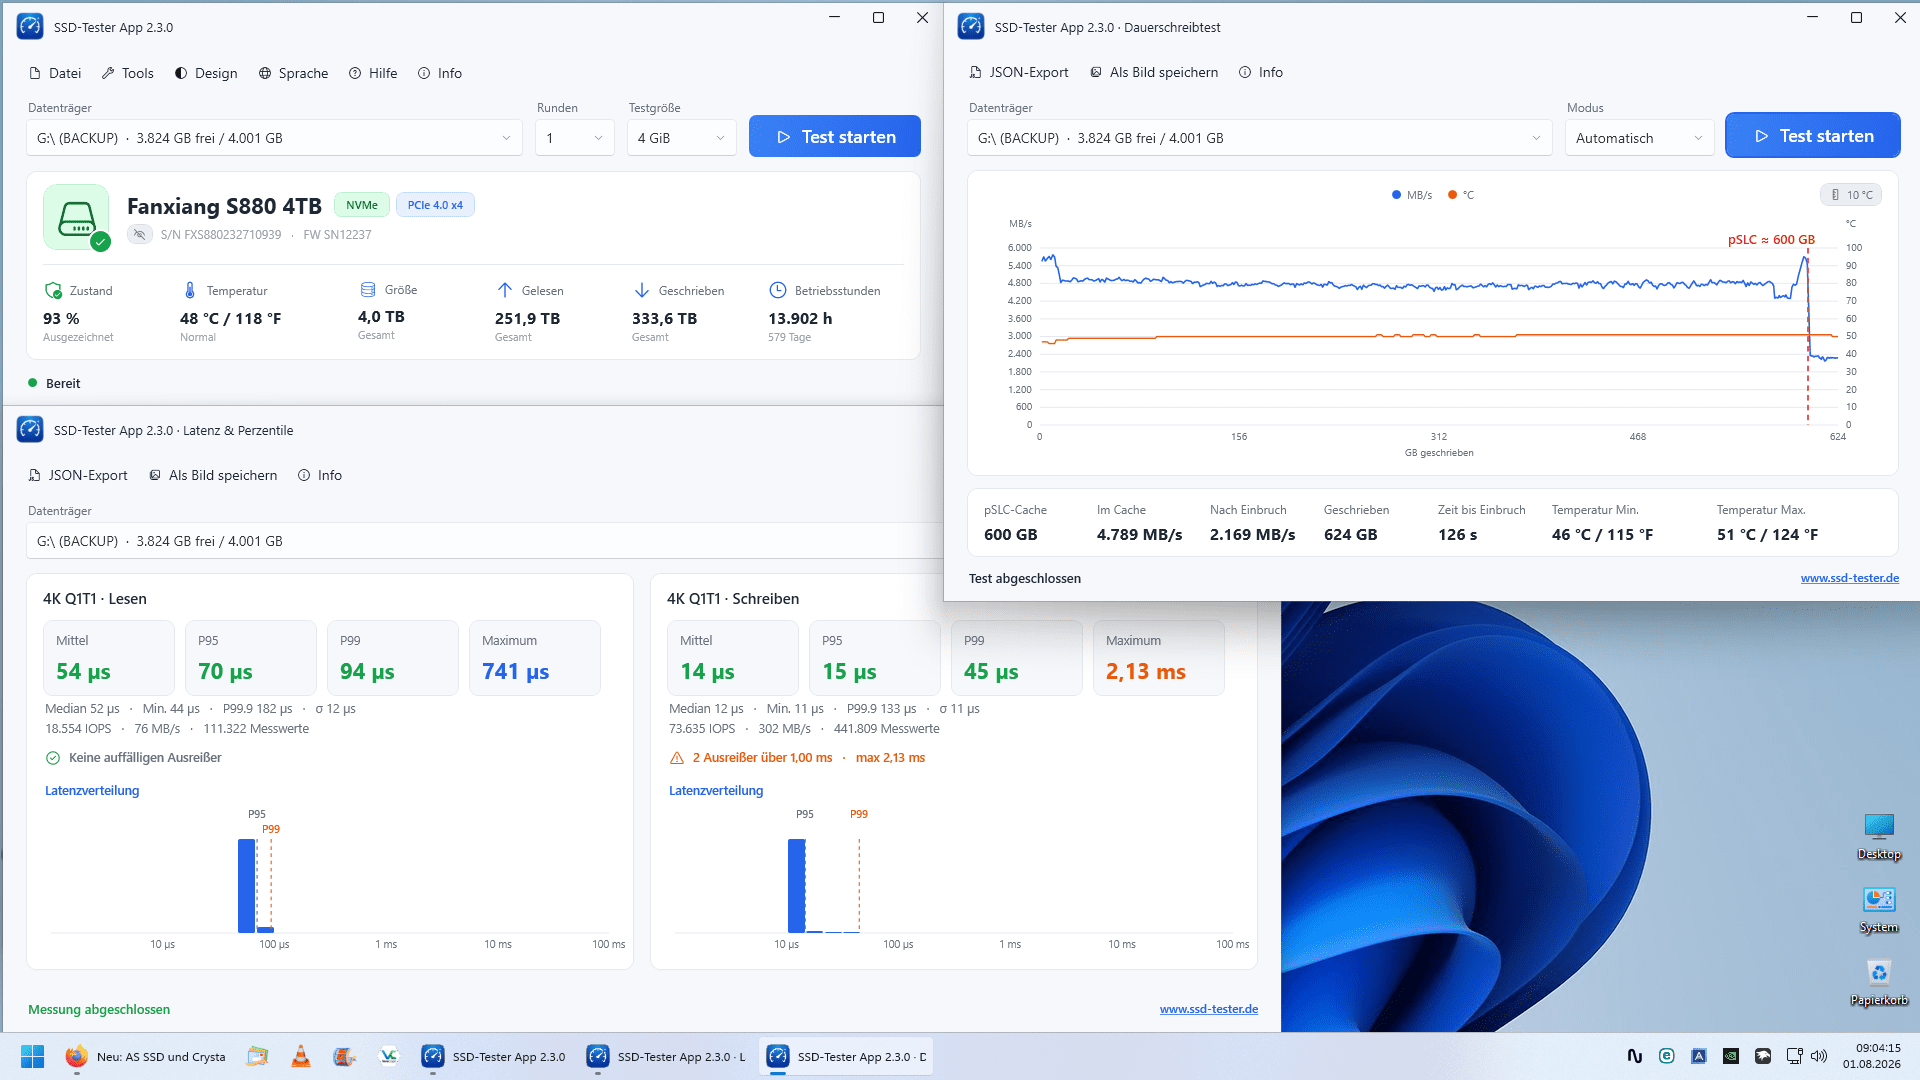Toggle MB/s series in chart legend
The height and width of the screenshot is (1080, 1920).
pyautogui.click(x=1412, y=195)
